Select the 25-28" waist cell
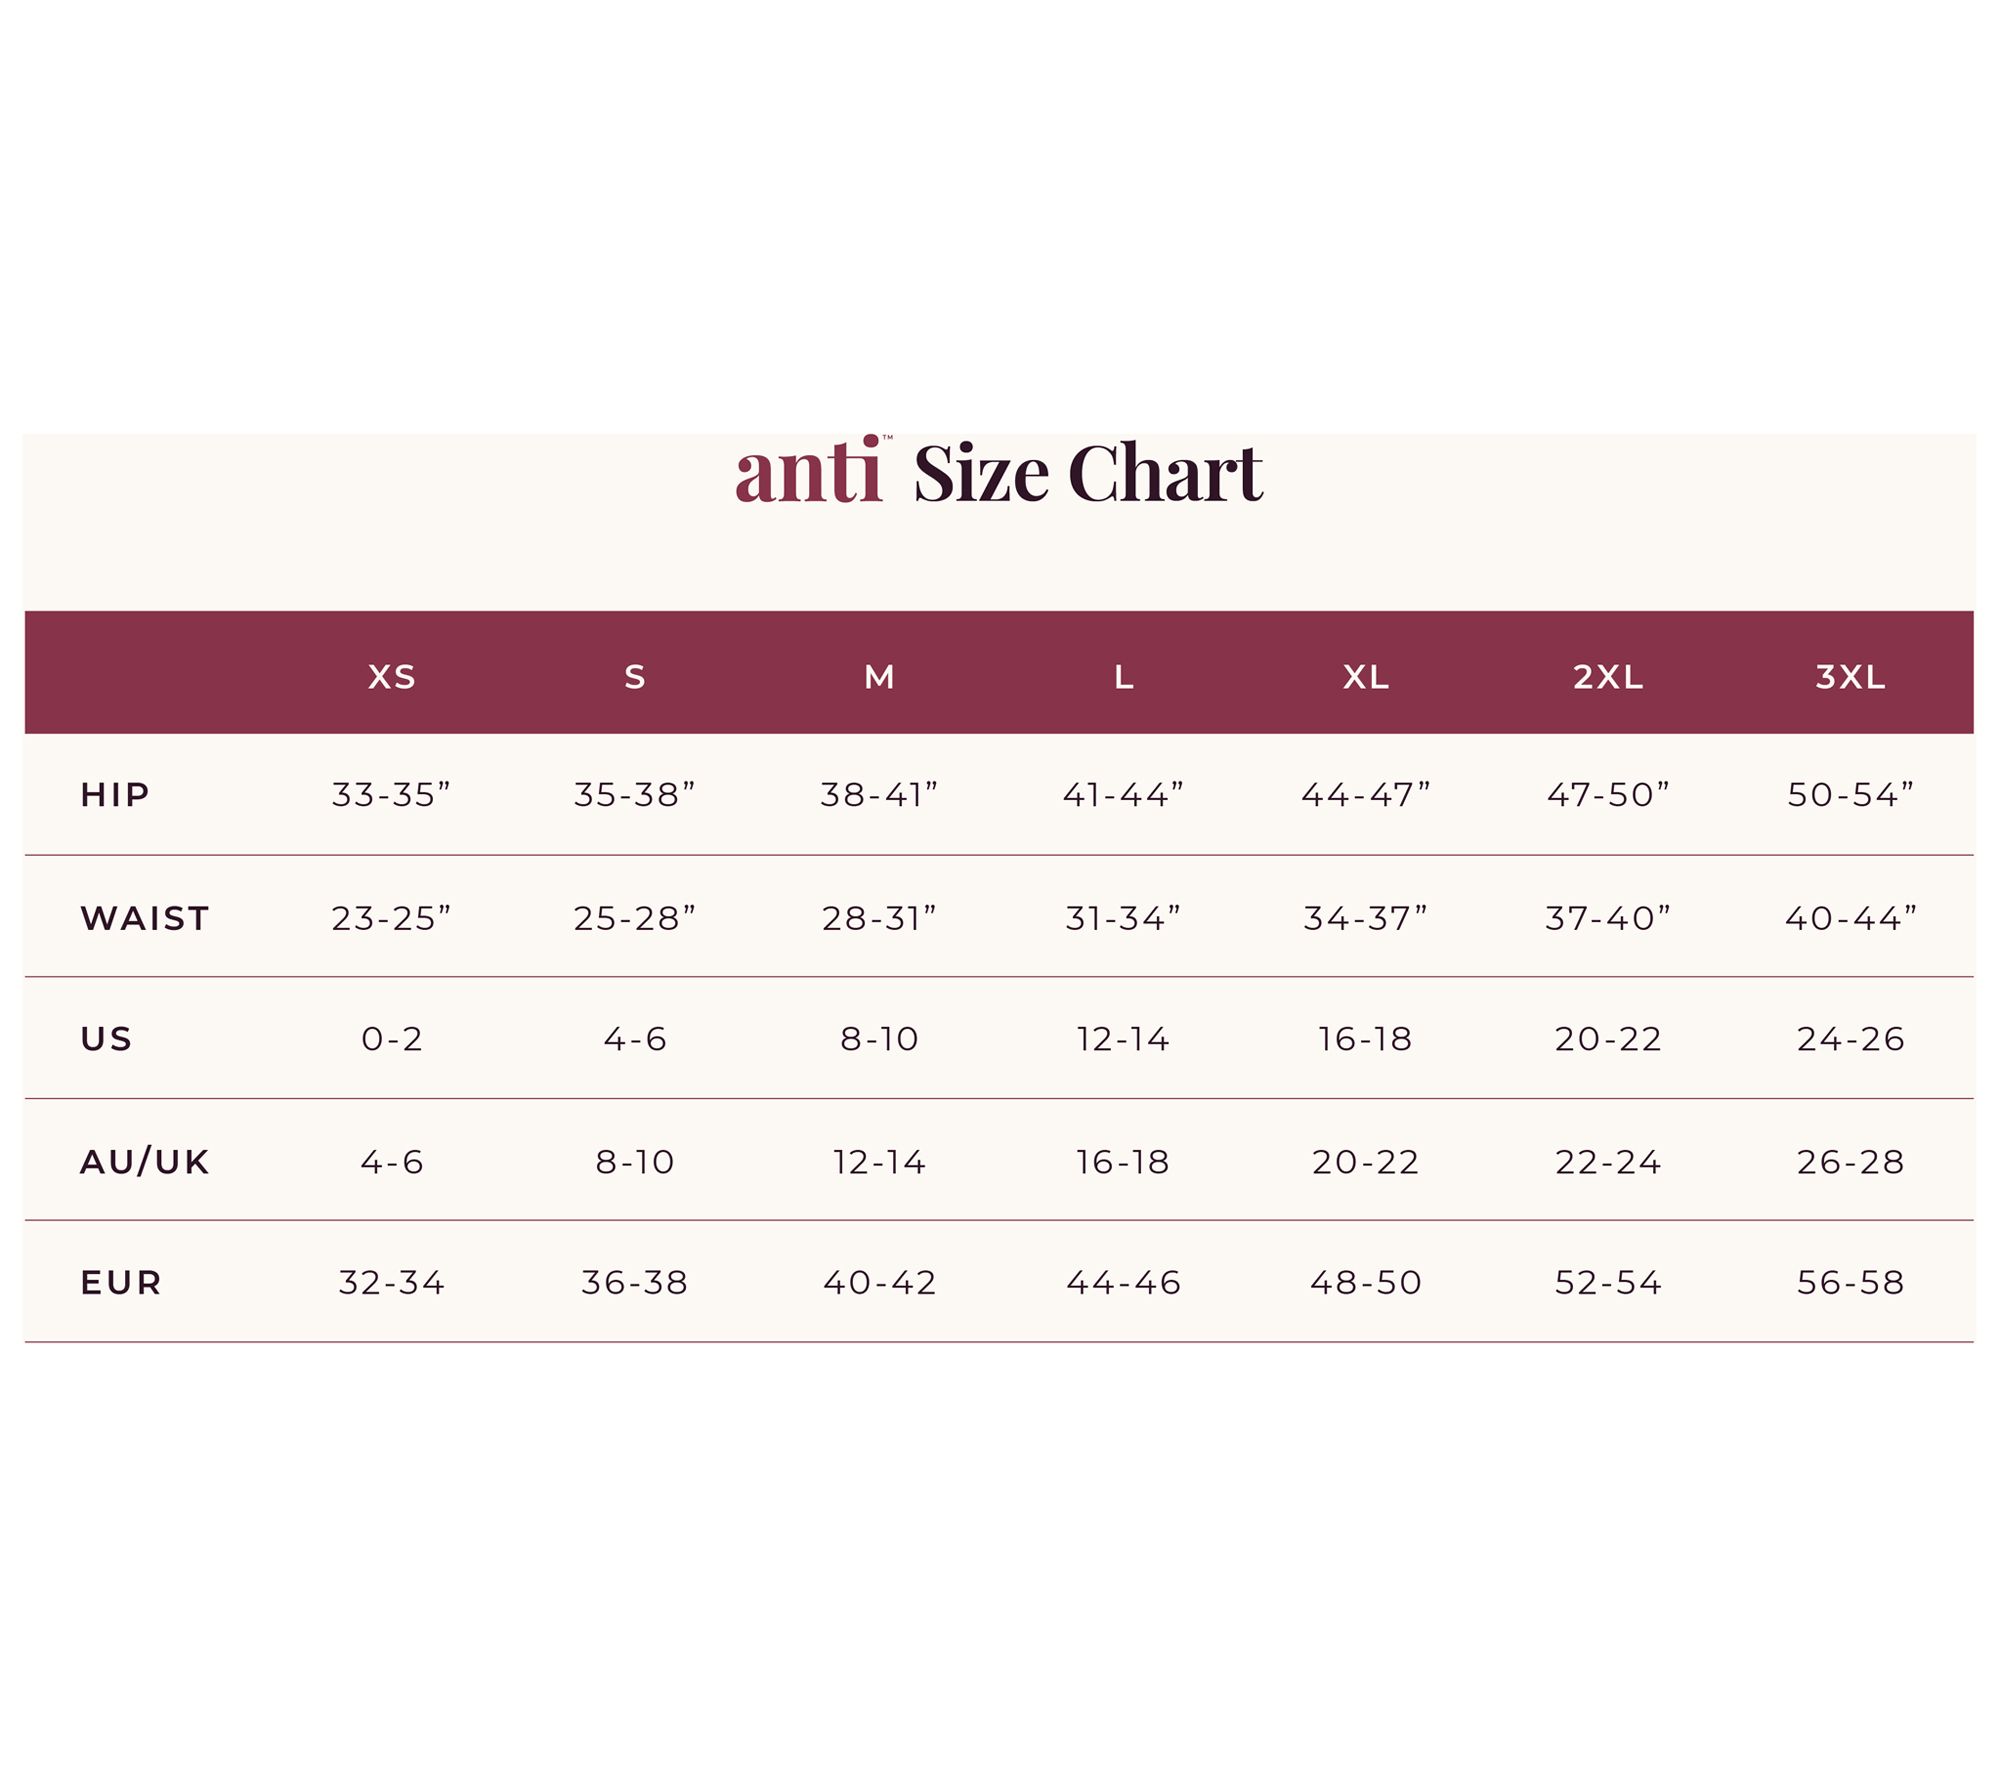This screenshot has width=2000, height=1778. (634, 918)
